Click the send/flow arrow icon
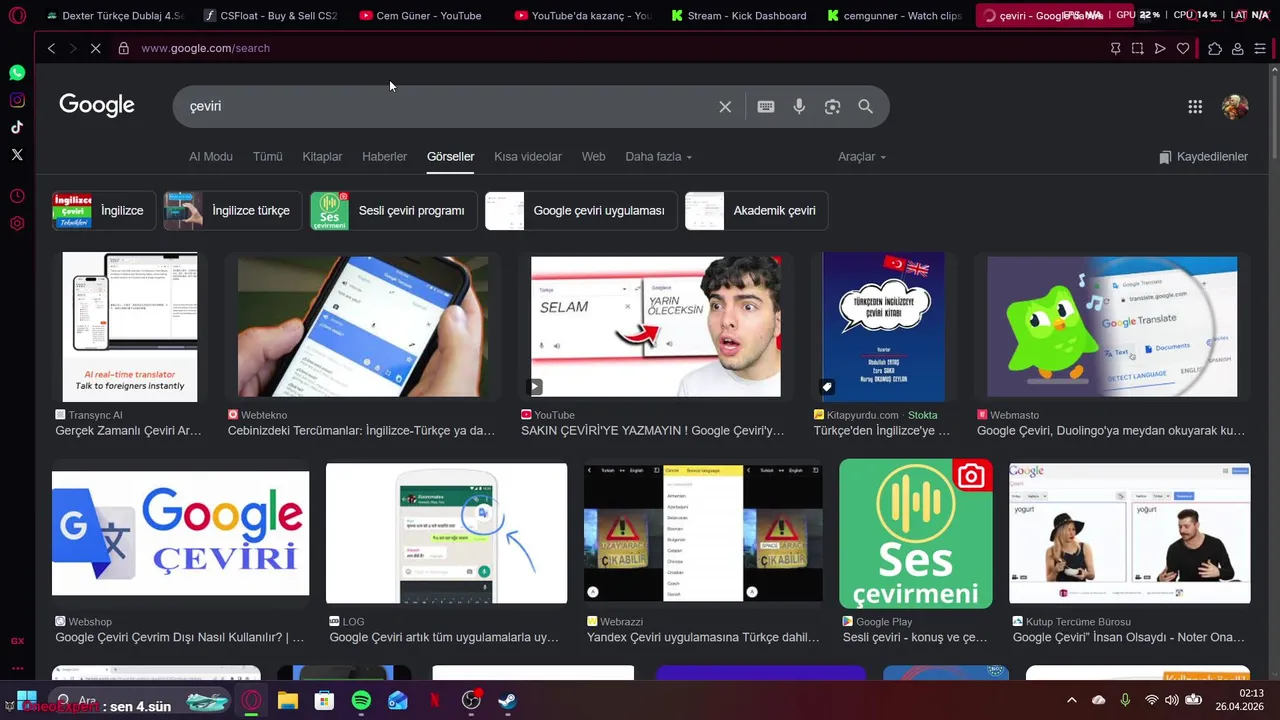This screenshot has width=1280, height=720. click(1160, 48)
